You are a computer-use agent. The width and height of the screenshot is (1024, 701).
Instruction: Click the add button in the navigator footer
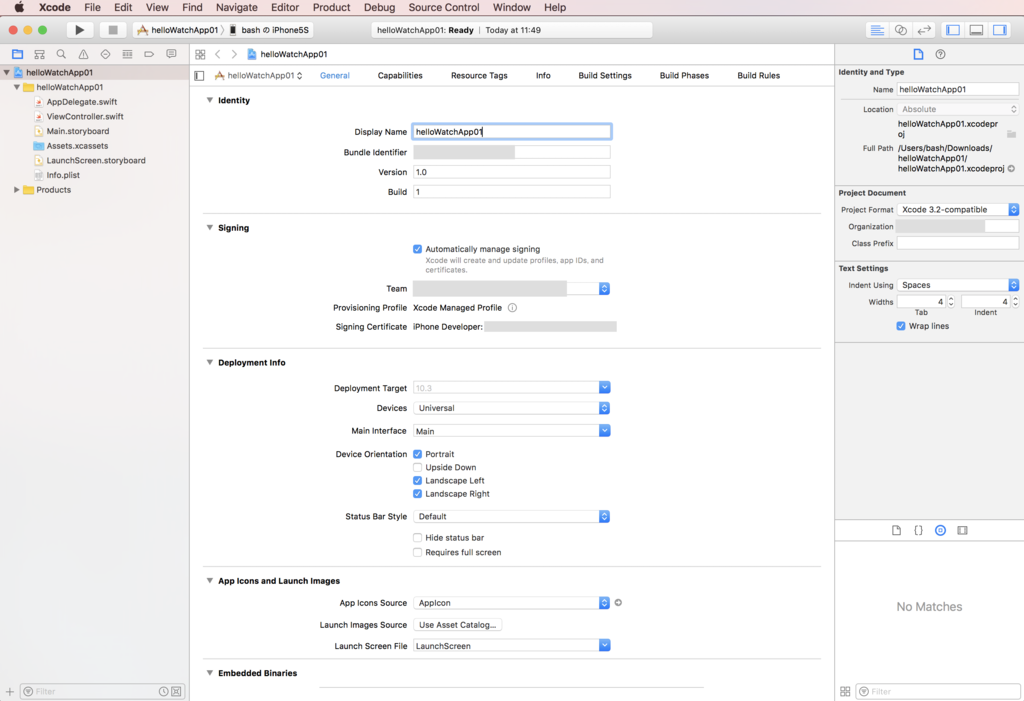click(10, 691)
